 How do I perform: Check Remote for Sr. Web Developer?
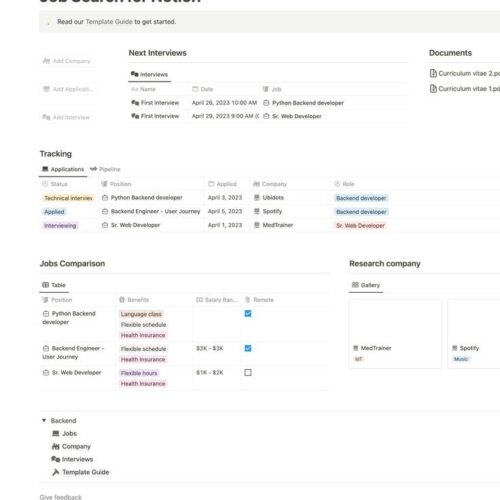click(248, 372)
